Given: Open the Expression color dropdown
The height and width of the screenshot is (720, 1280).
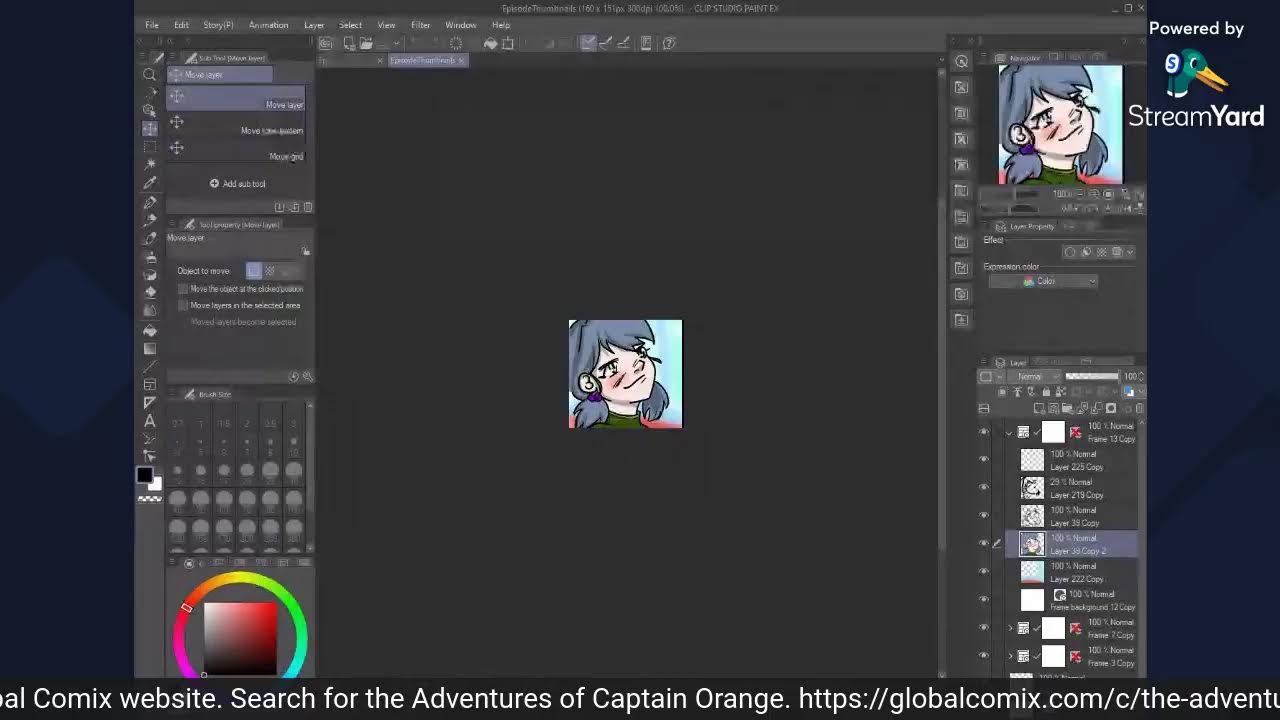Looking at the screenshot, I should point(1043,281).
